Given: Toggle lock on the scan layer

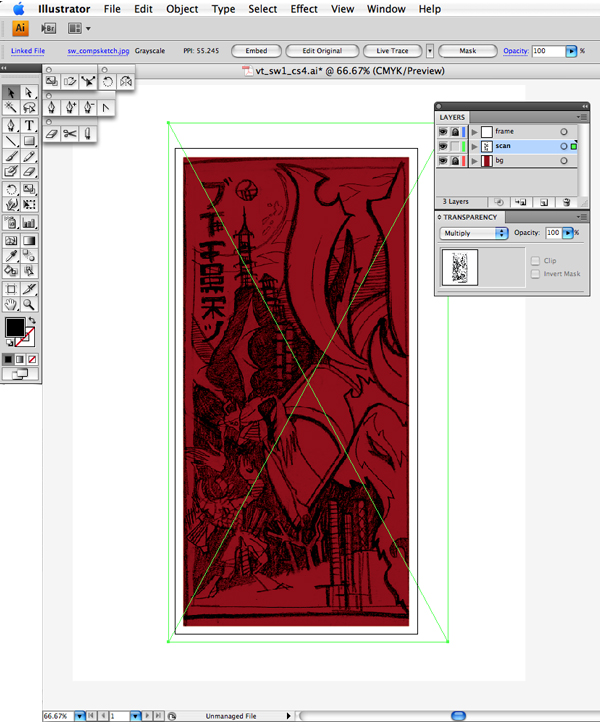Looking at the screenshot, I should pos(455,146).
